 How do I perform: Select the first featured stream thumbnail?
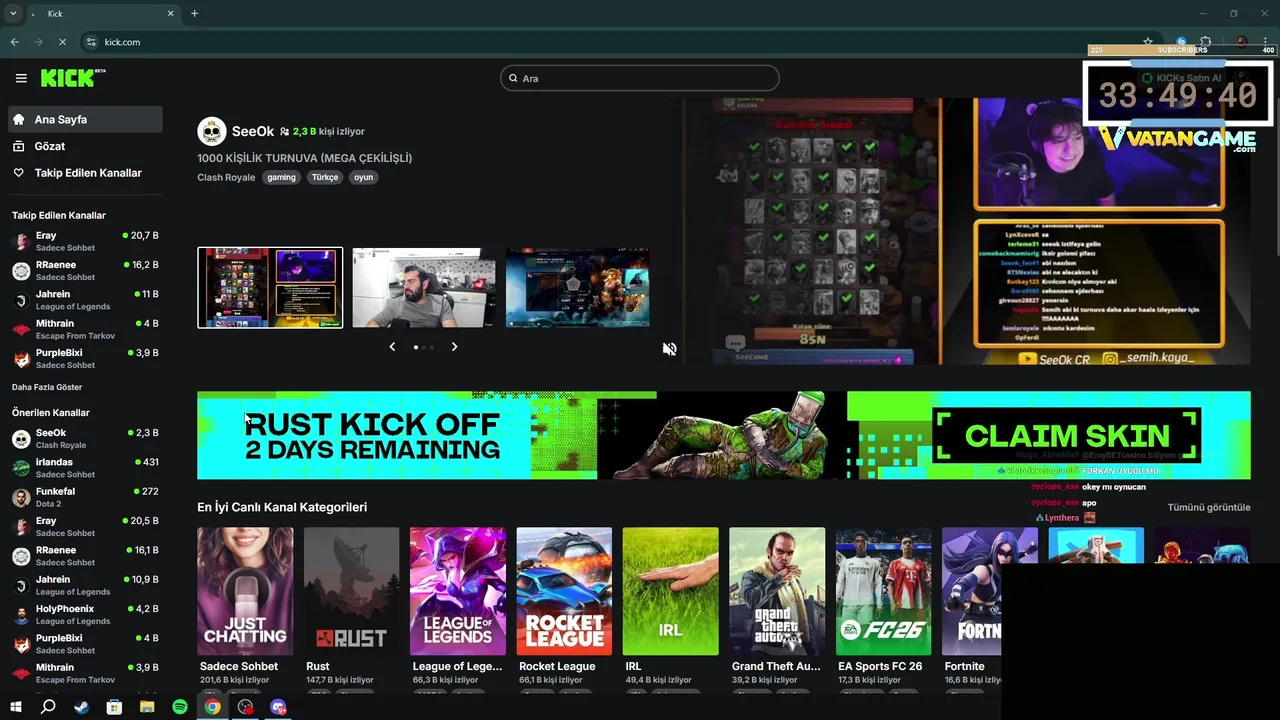point(270,288)
